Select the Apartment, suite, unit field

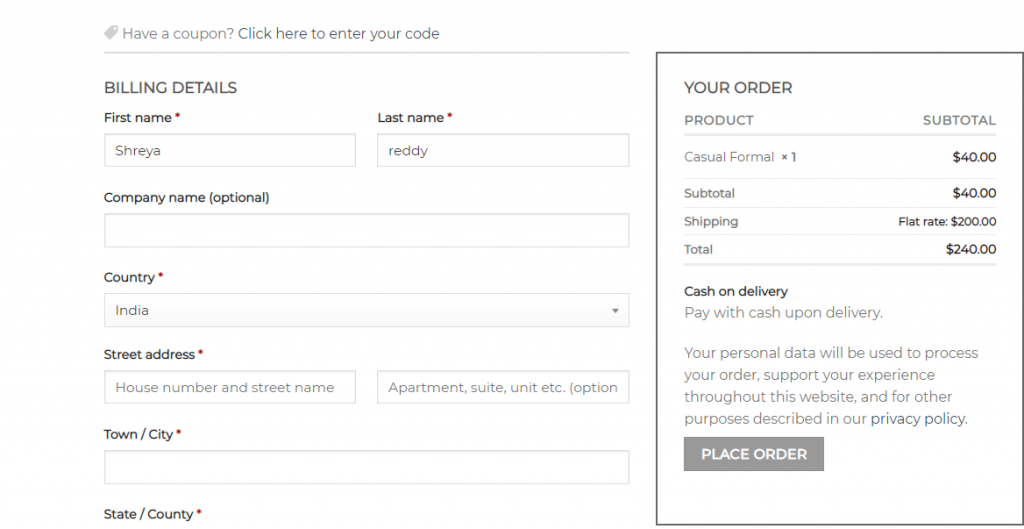click(503, 387)
